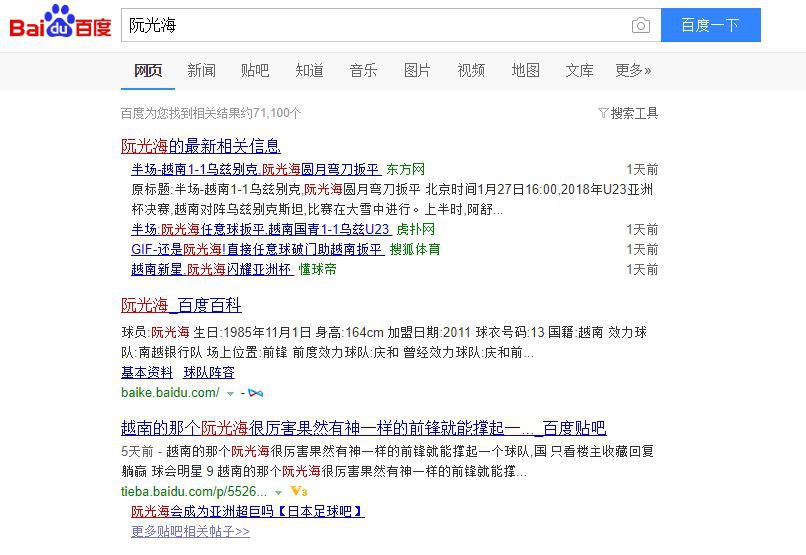The image size is (806, 555).
Task: Click source label 东方网
Action: [x=406, y=169]
